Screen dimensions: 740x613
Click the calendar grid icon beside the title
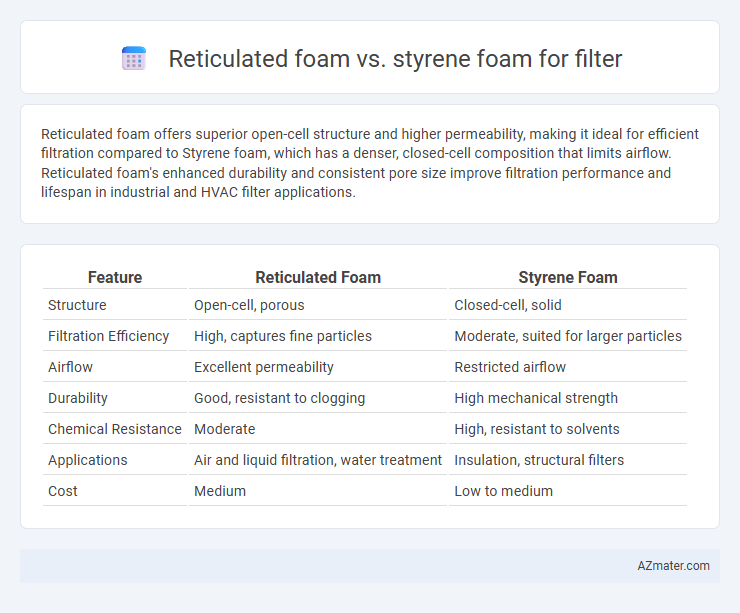(x=134, y=59)
